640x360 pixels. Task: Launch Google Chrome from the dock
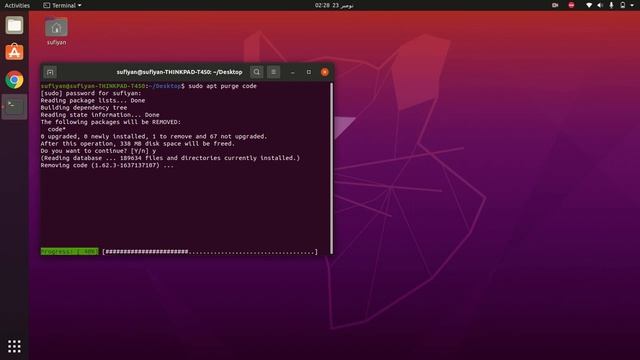tap(14, 80)
